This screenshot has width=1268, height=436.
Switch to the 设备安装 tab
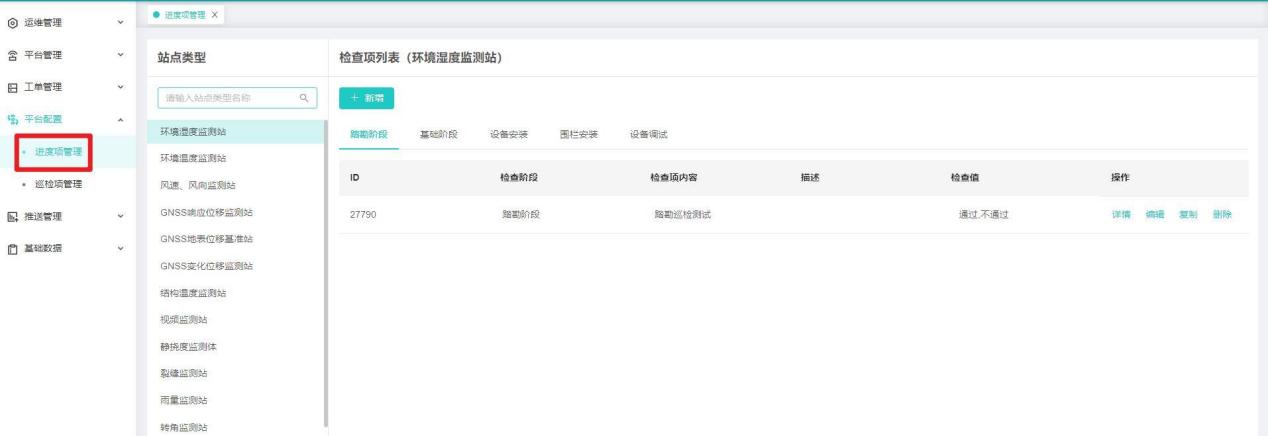[509, 135]
